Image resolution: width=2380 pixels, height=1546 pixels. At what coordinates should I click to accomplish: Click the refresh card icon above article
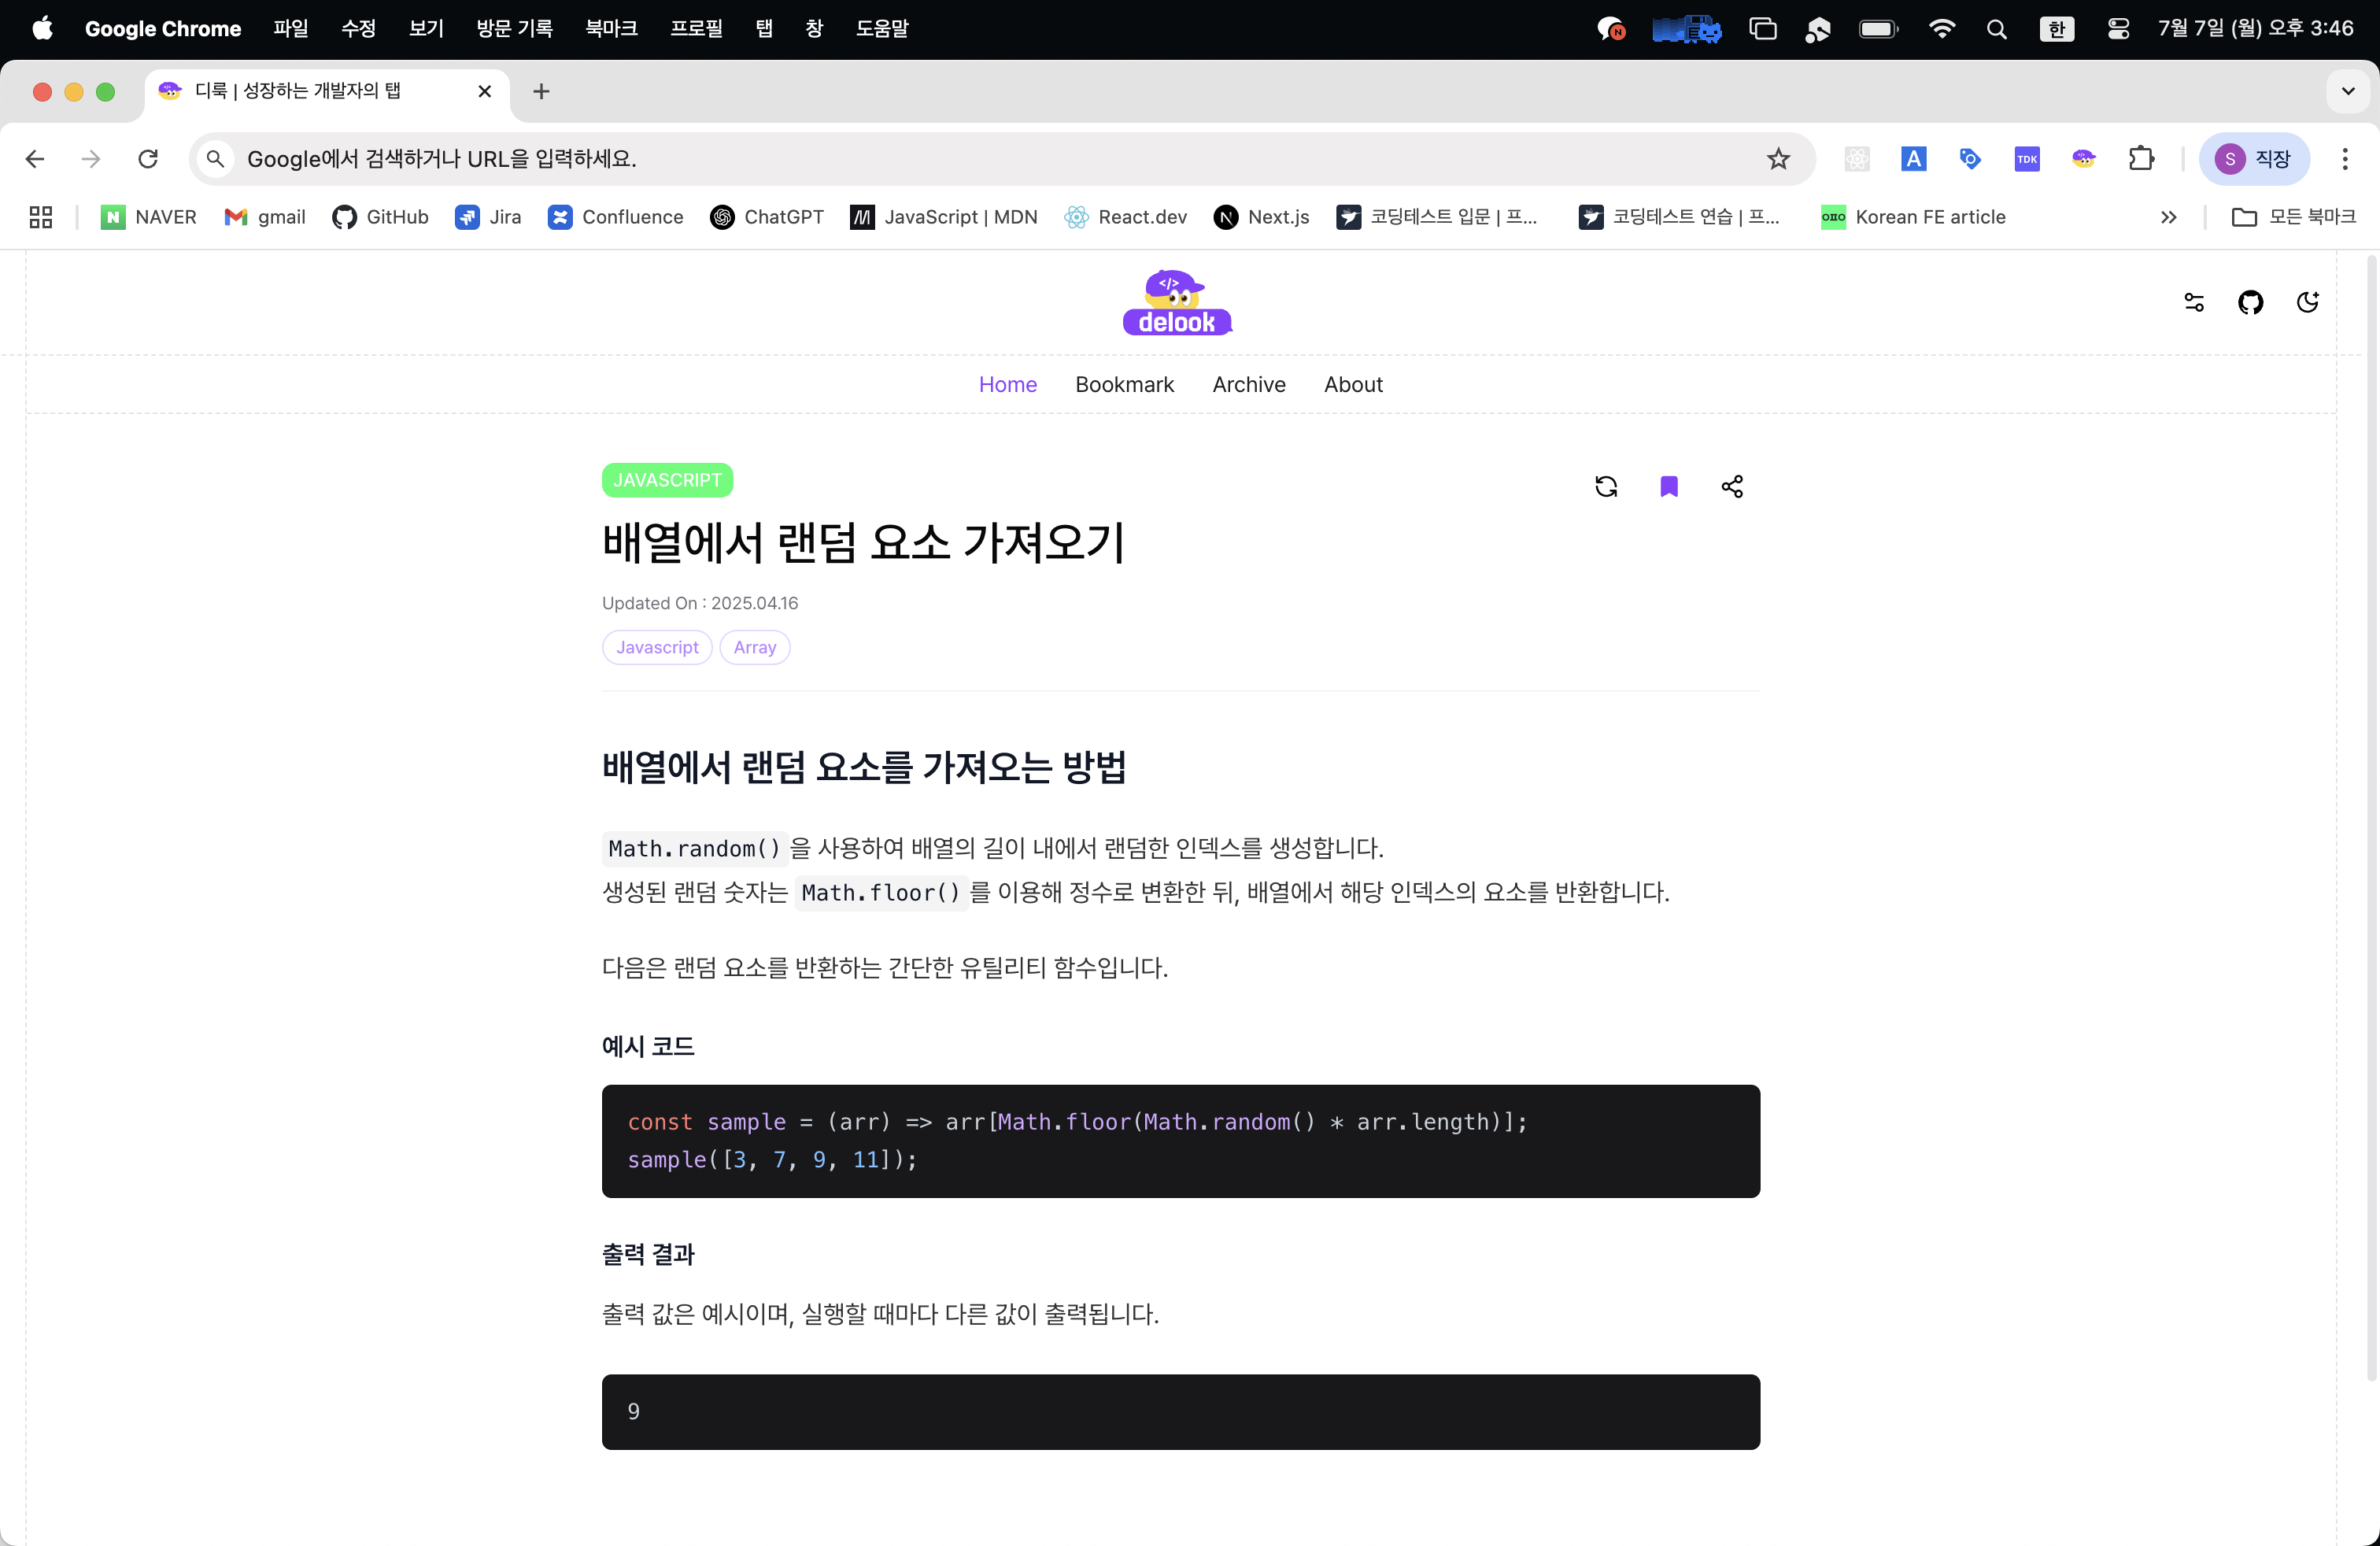[1606, 486]
